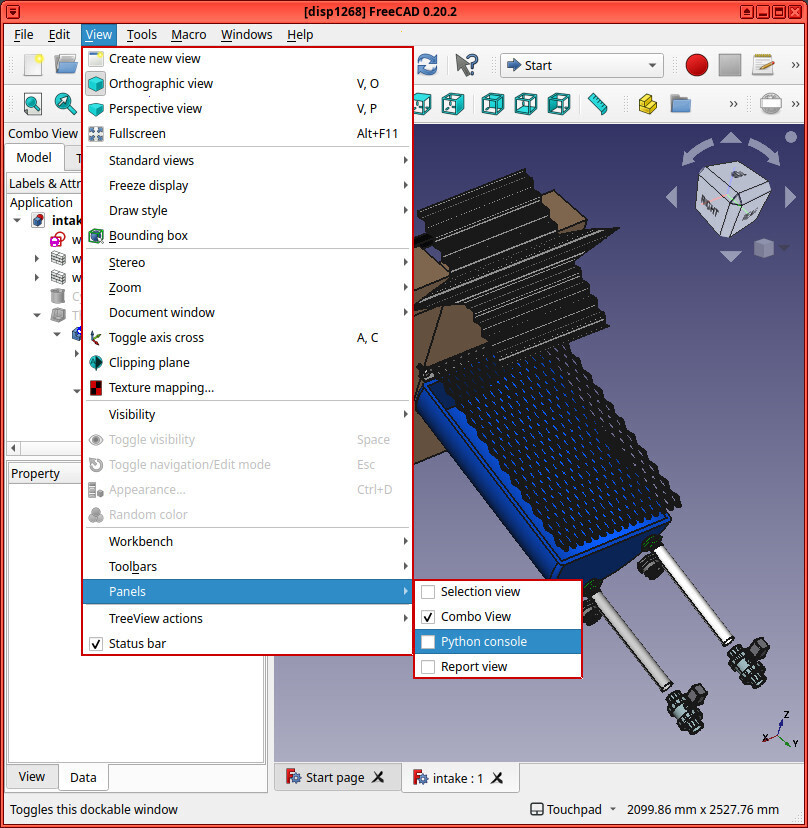Select Fullscreen from View menu
The width and height of the screenshot is (808, 828).
pyautogui.click(x=247, y=134)
